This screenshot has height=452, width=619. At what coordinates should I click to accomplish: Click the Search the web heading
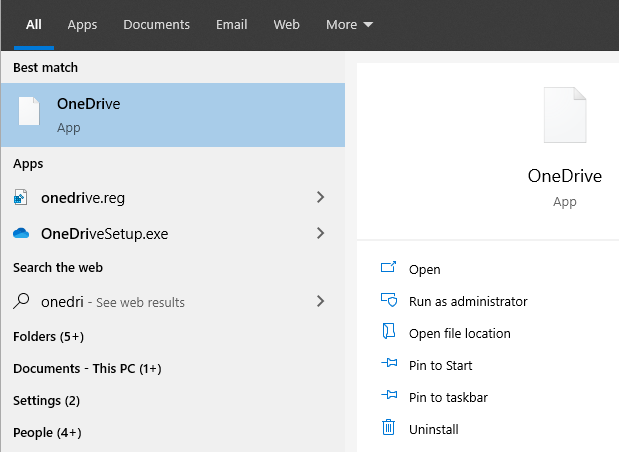click(58, 267)
